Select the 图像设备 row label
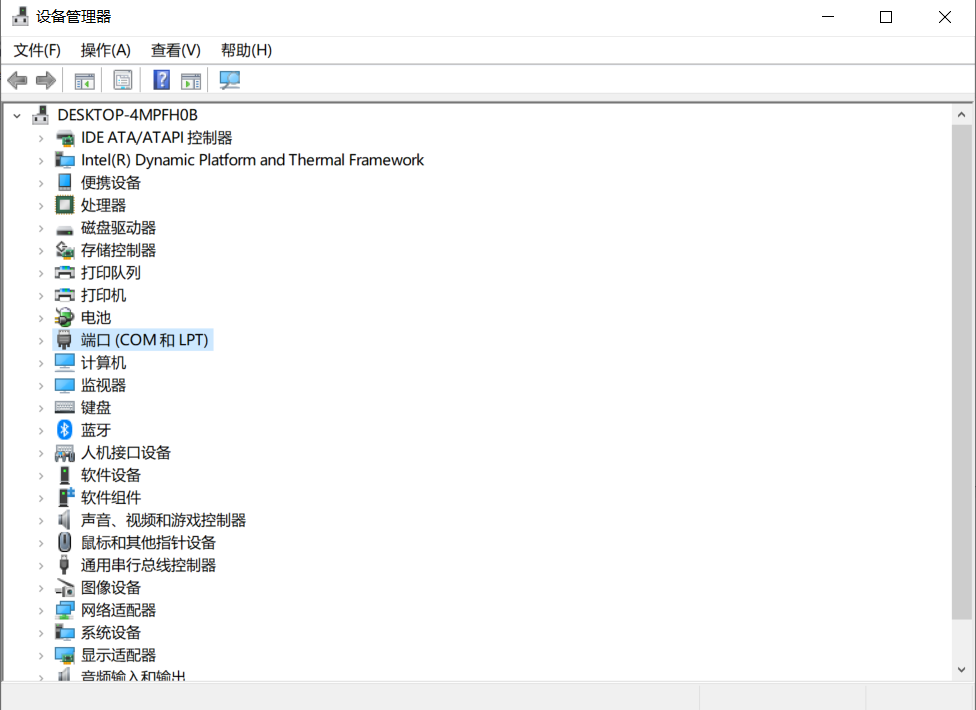 point(111,588)
